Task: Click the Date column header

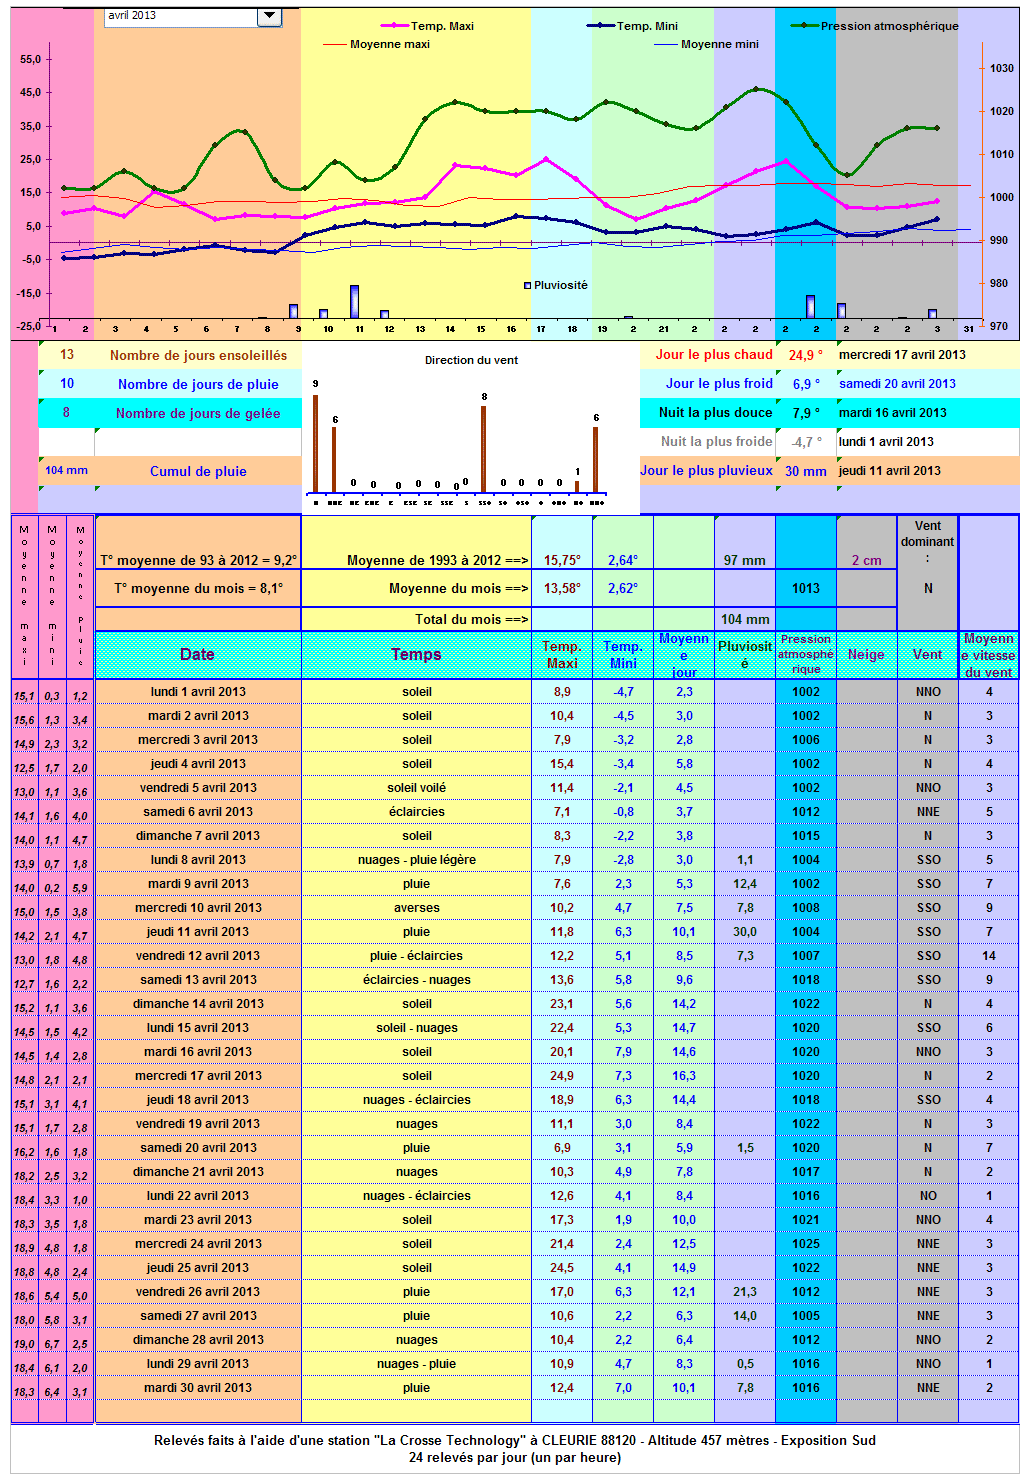Action: 198,654
